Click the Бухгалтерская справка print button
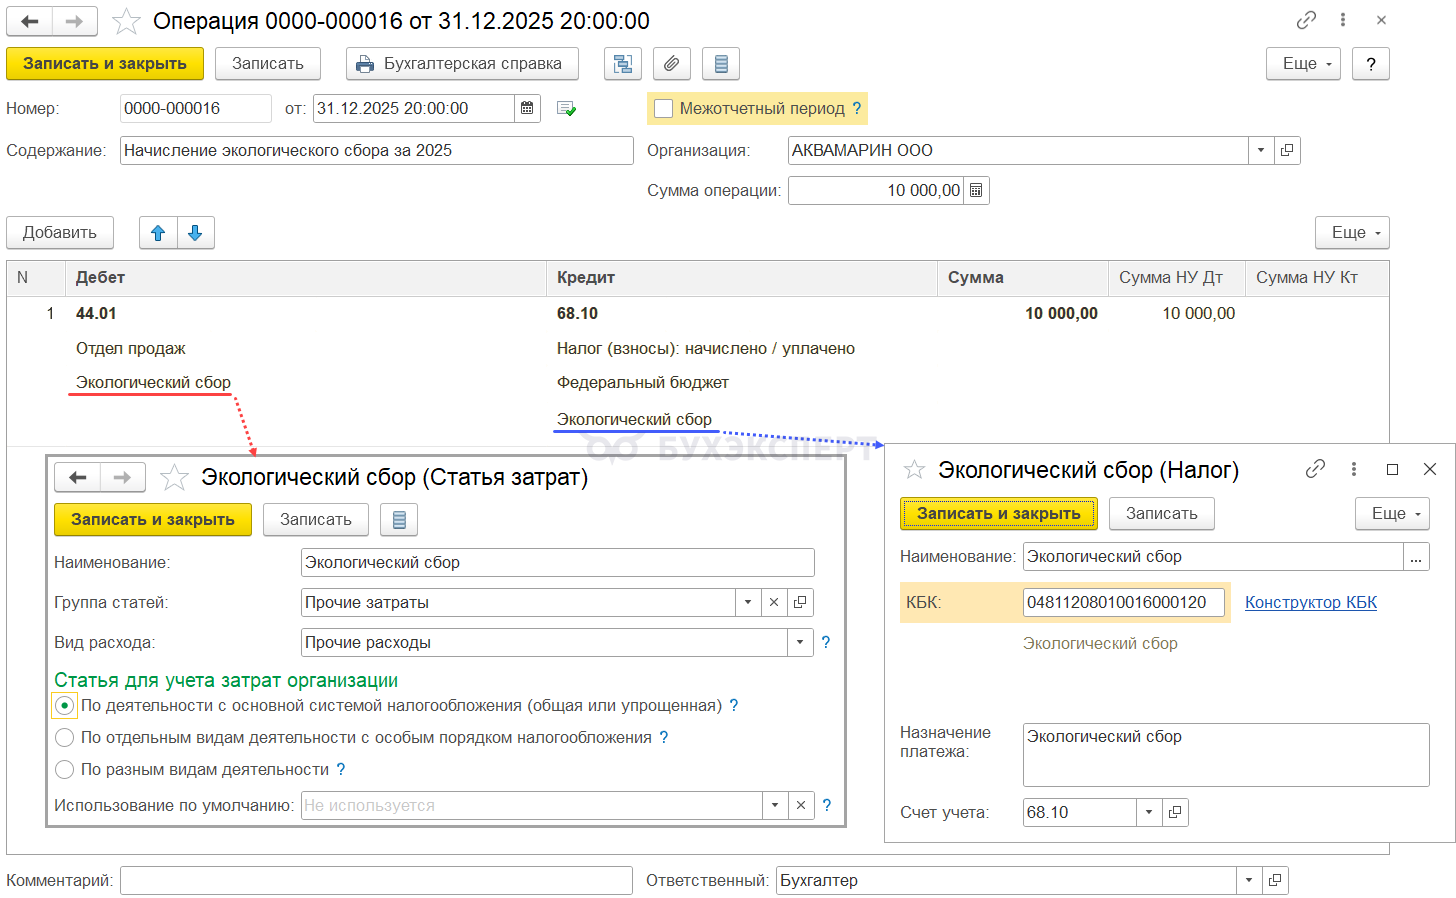 pos(462,64)
